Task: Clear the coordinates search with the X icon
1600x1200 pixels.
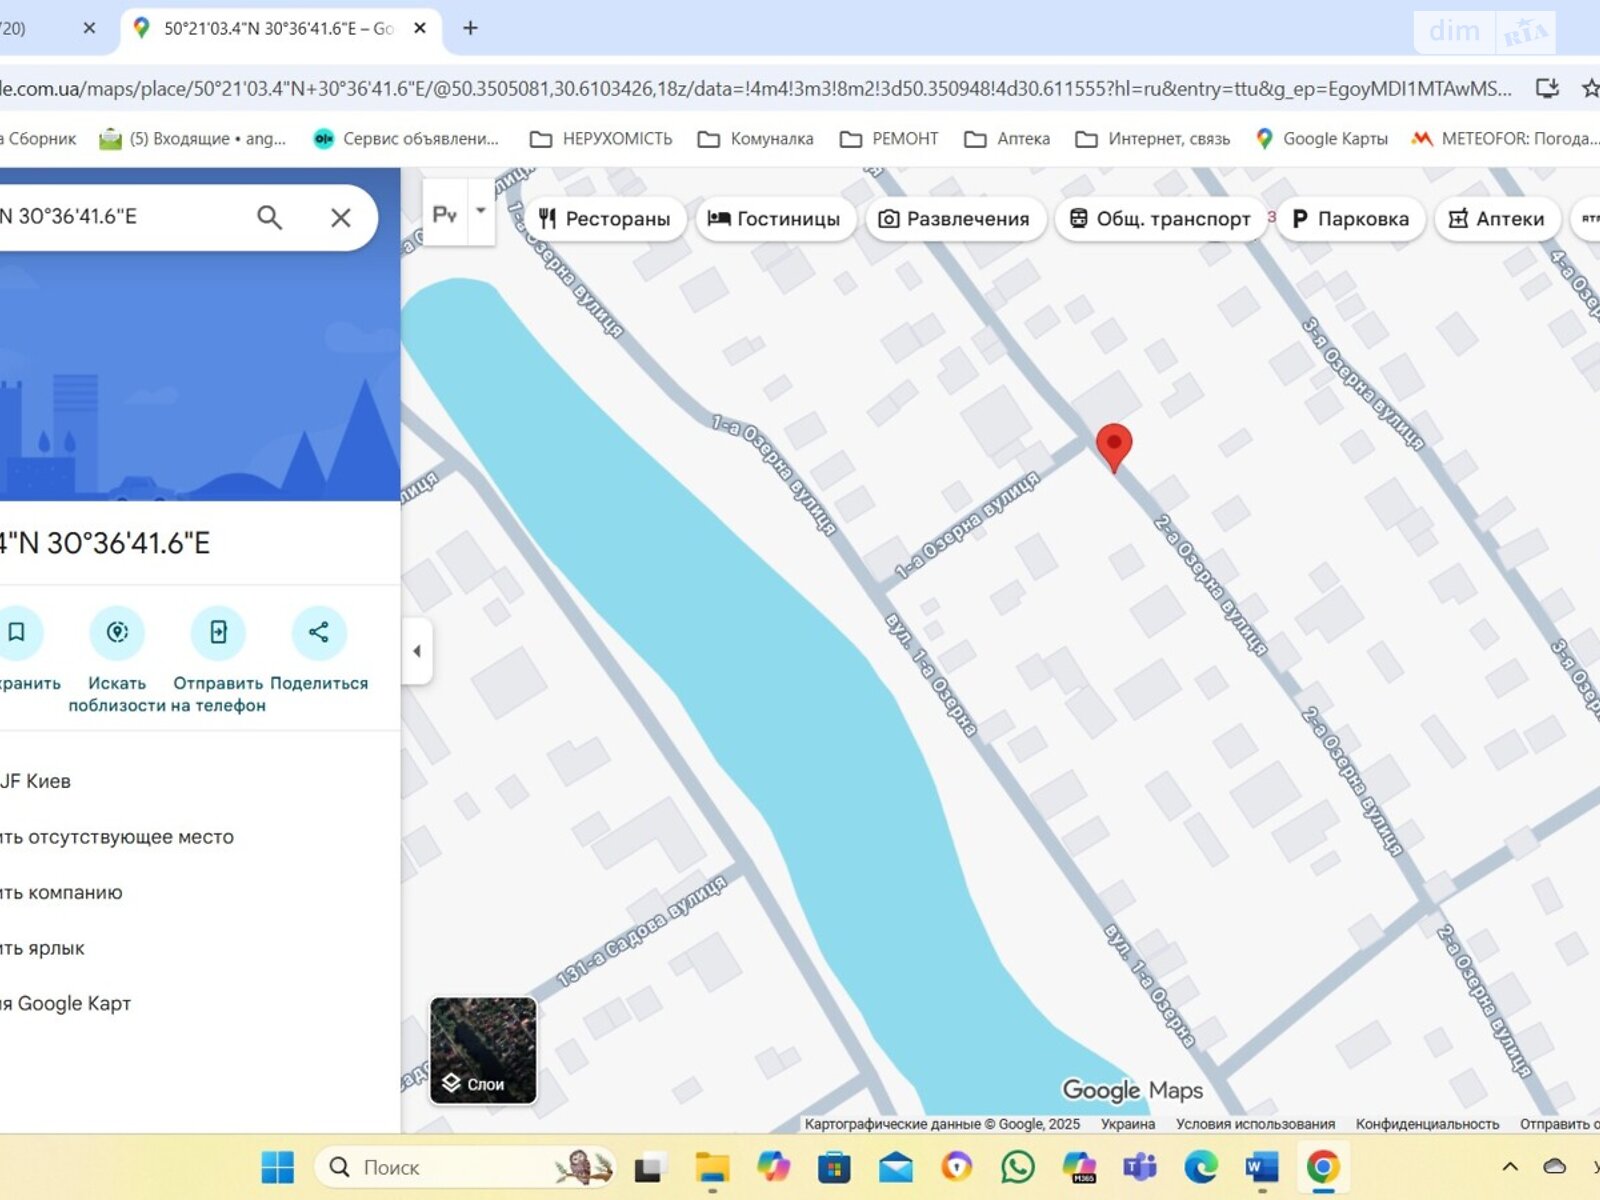Action: 340,216
